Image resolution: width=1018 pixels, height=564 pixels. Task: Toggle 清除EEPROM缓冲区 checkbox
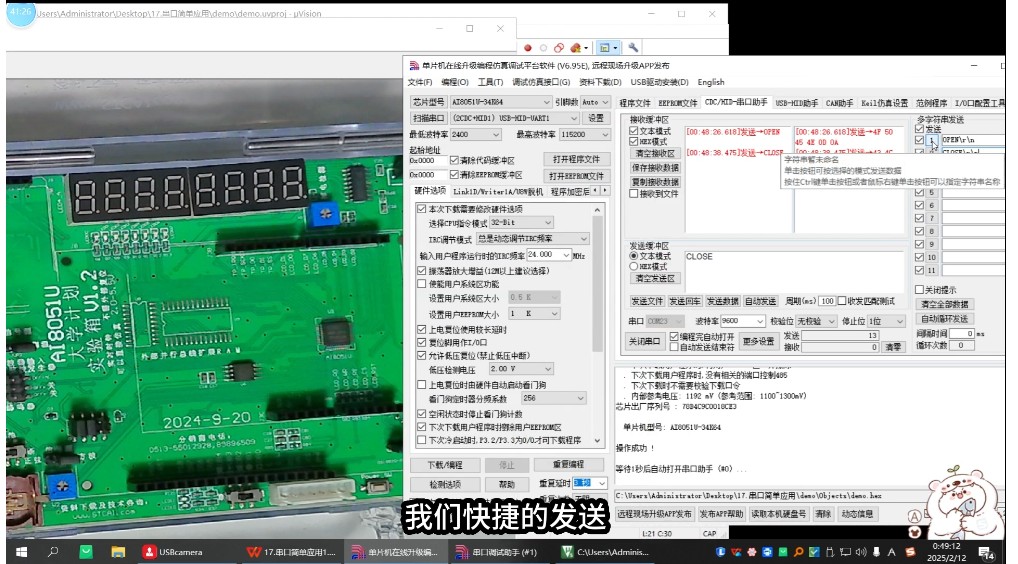(x=454, y=175)
